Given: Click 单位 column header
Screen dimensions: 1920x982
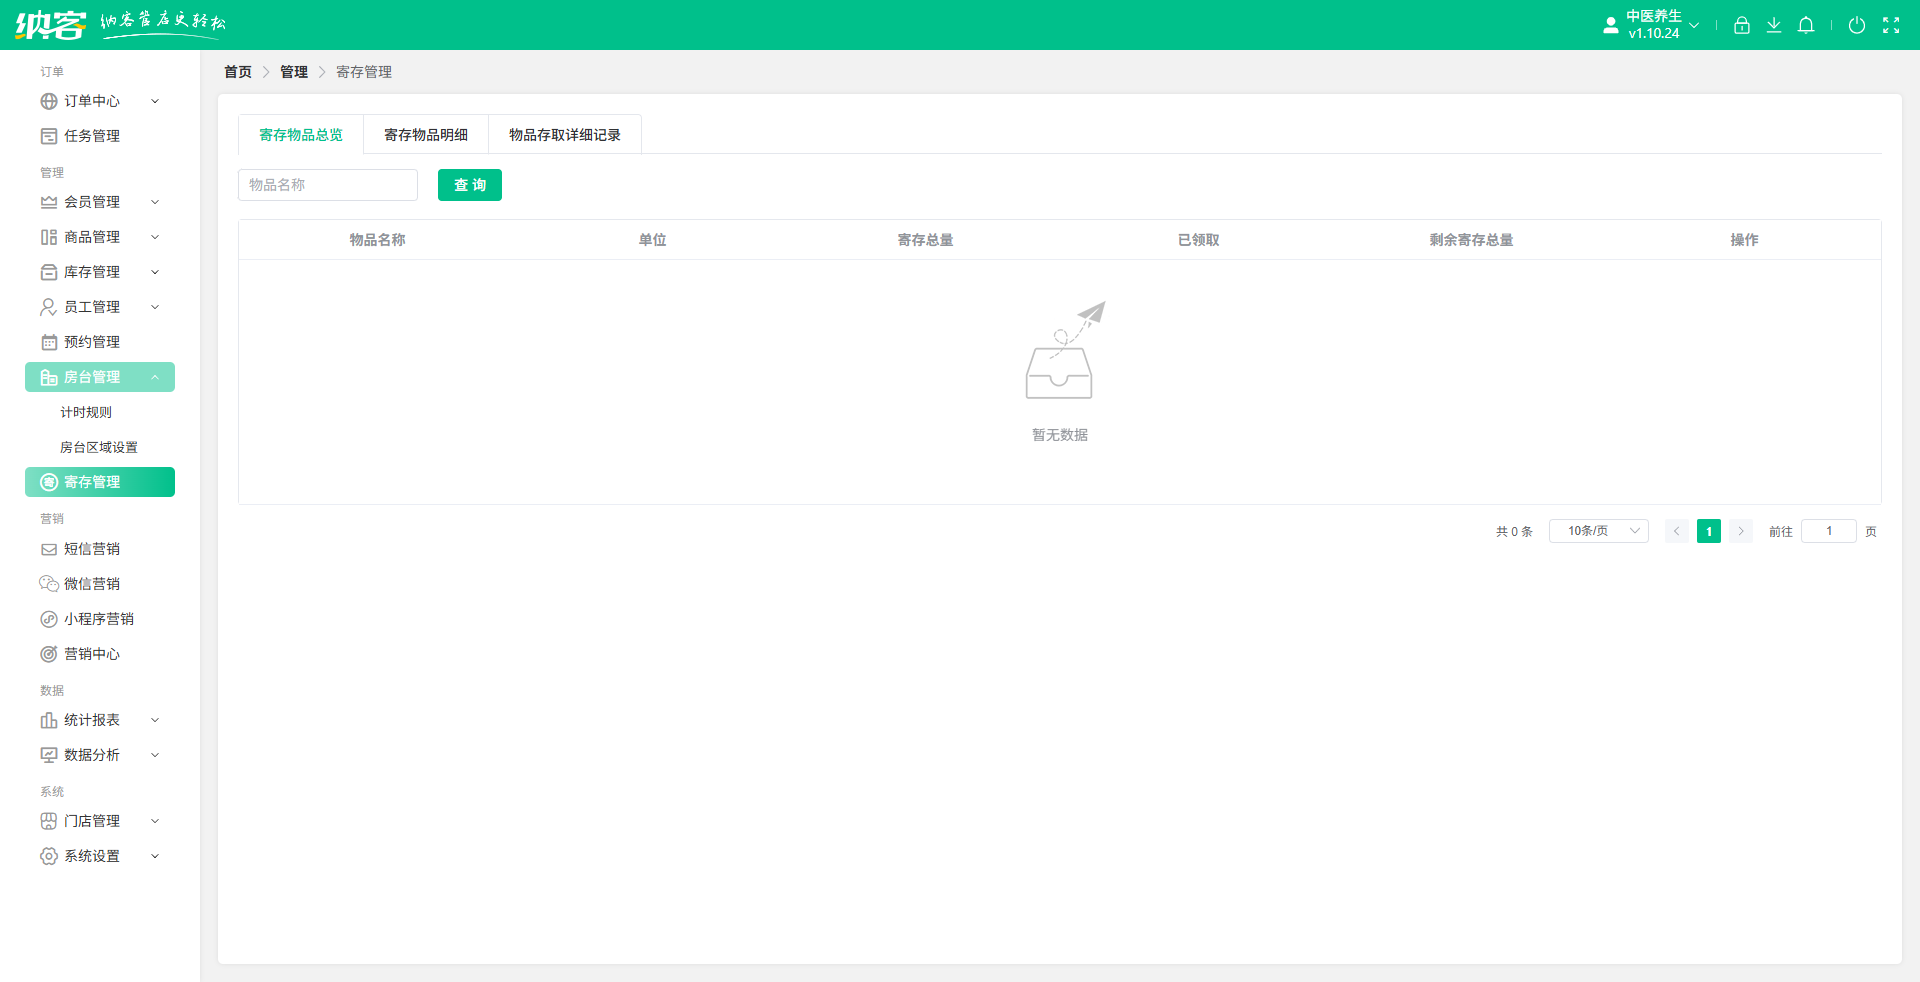Looking at the screenshot, I should coord(652,240).
